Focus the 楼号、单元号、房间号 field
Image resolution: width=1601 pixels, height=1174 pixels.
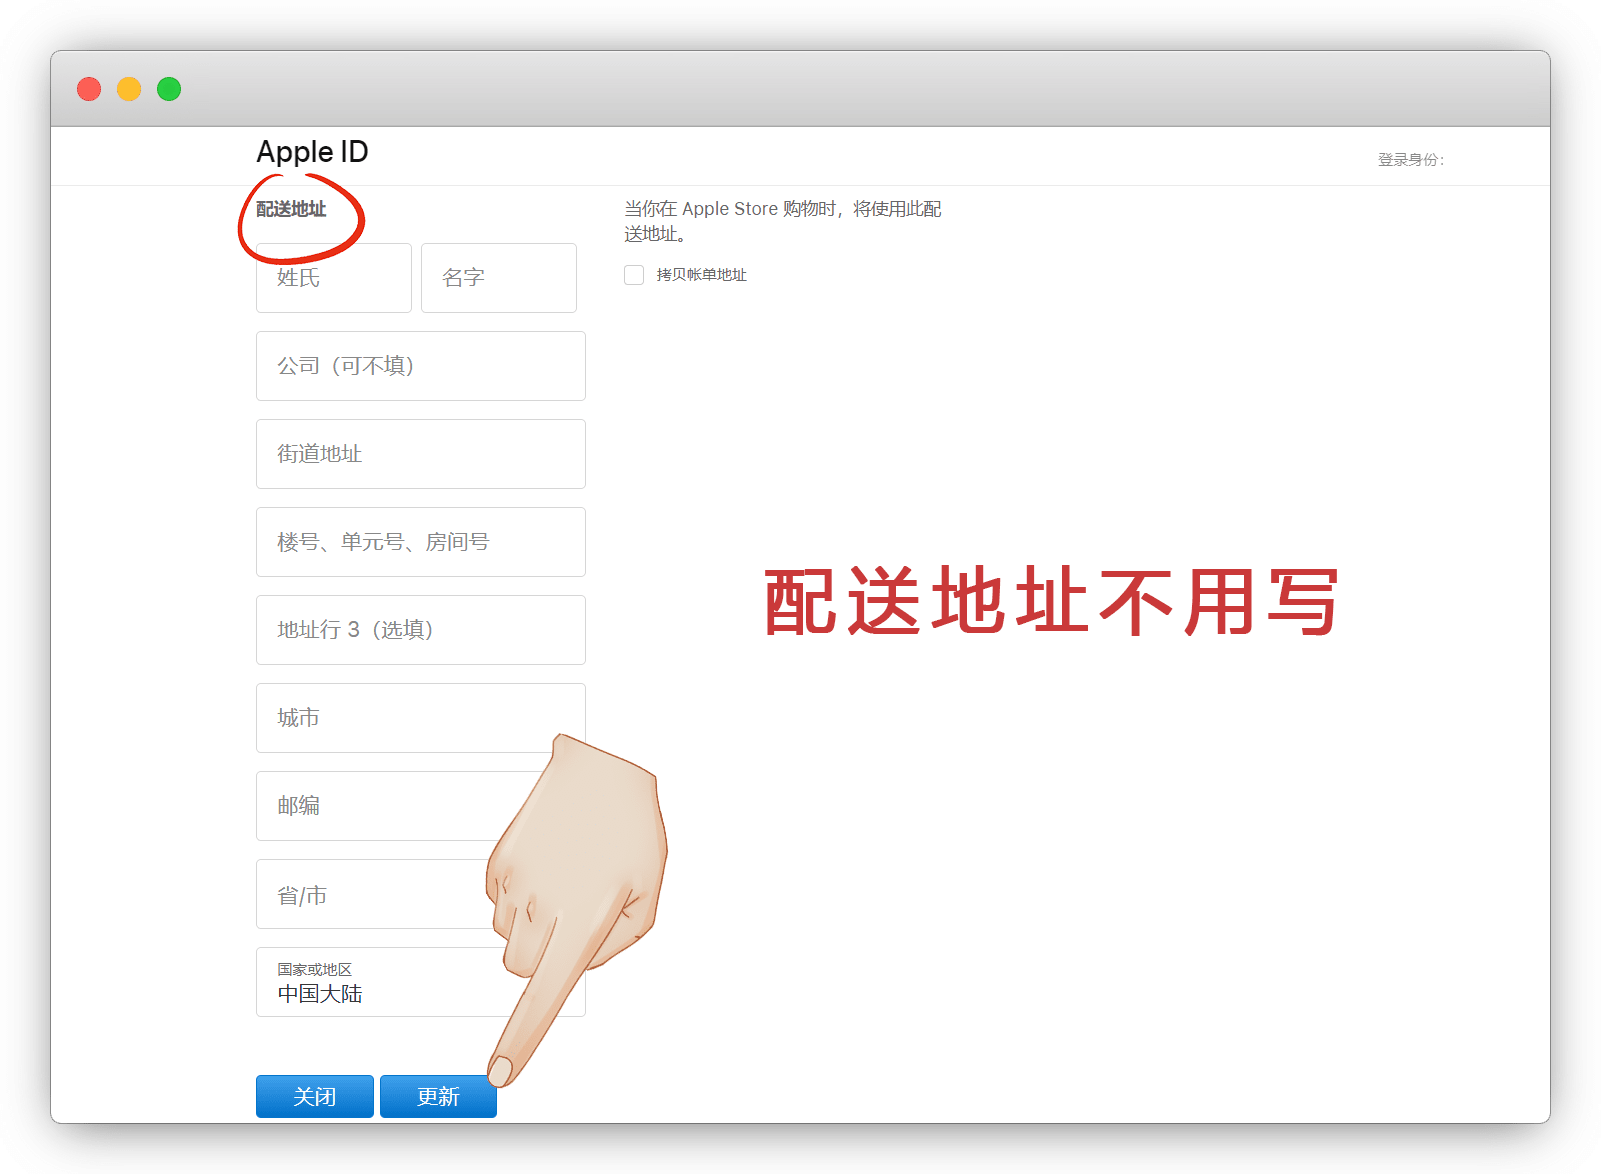420,542
